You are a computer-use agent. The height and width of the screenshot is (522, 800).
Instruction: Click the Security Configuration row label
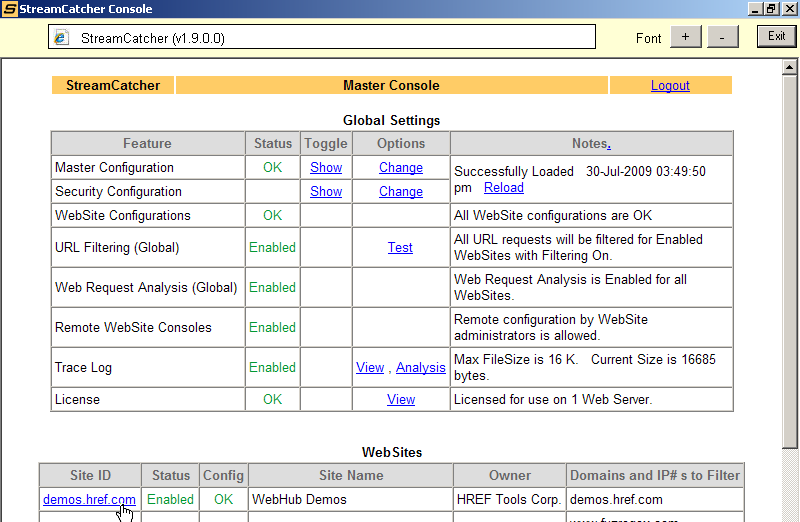click(x=118, y=191)
